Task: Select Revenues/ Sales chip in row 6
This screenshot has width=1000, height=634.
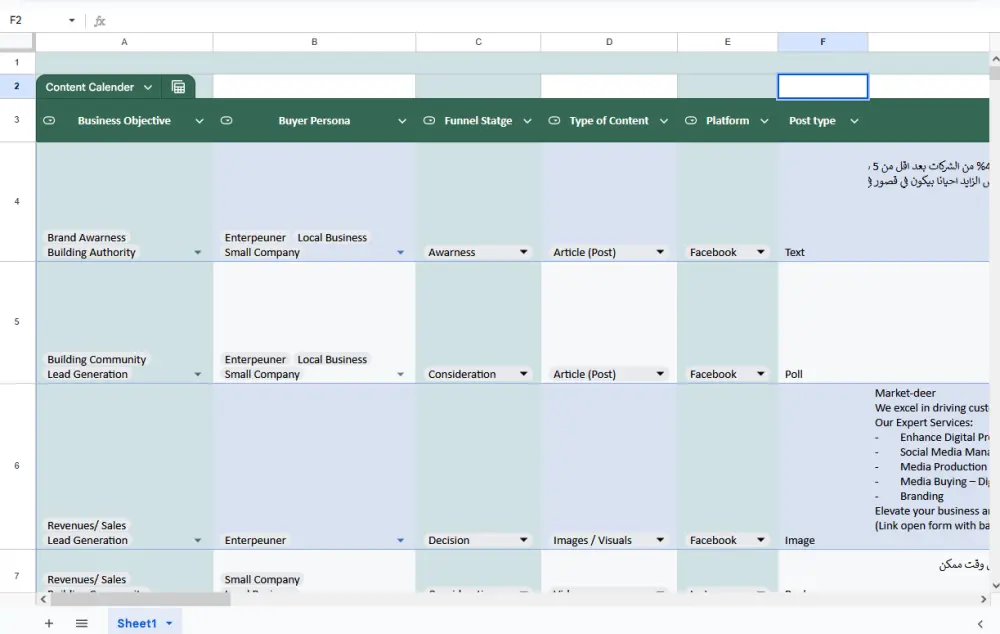Action: click(x=86, y=525)
